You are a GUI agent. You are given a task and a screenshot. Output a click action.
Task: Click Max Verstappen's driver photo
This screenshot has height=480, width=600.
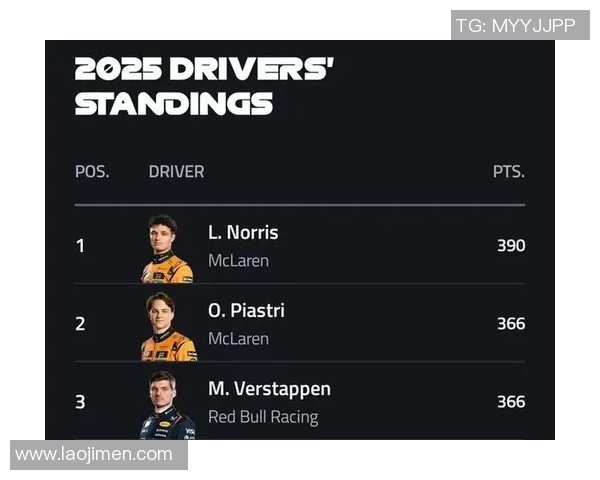click(167, 403)
